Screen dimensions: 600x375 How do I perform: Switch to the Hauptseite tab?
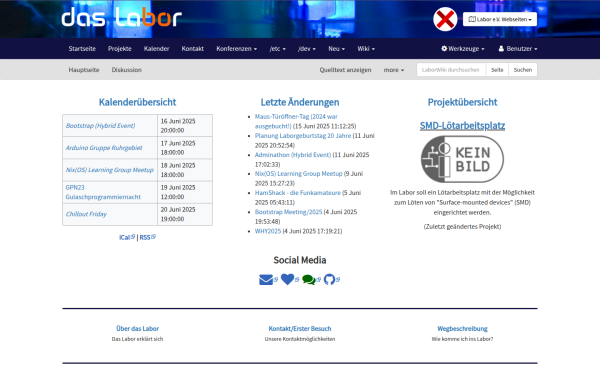coord(84,70)
